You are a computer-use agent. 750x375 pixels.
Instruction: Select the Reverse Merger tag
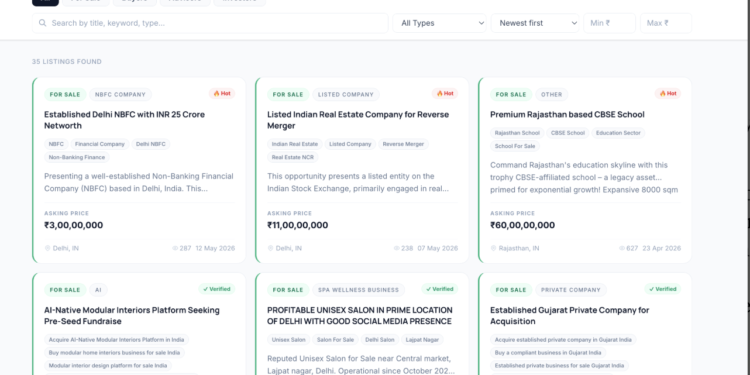(x=403, y=144)
